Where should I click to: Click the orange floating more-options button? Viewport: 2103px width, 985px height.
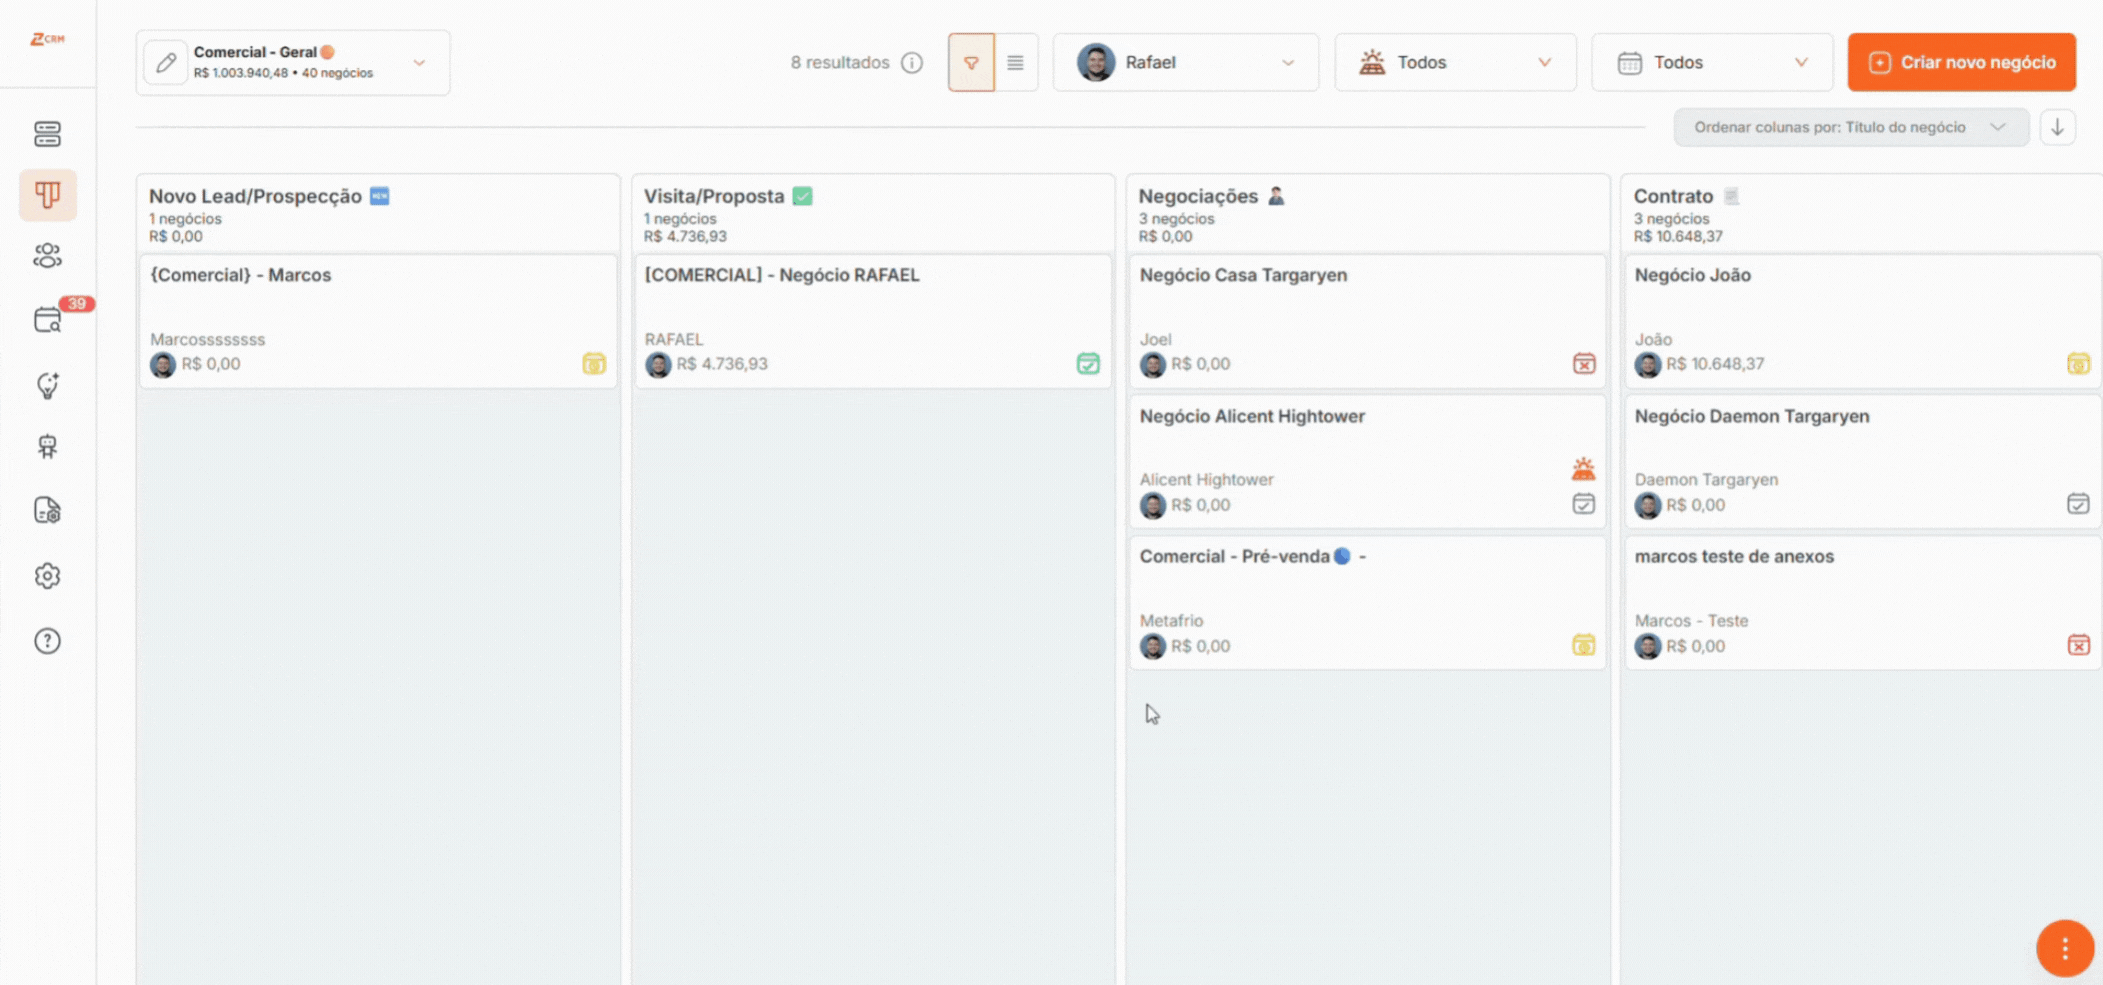[x=2064, y=948]
